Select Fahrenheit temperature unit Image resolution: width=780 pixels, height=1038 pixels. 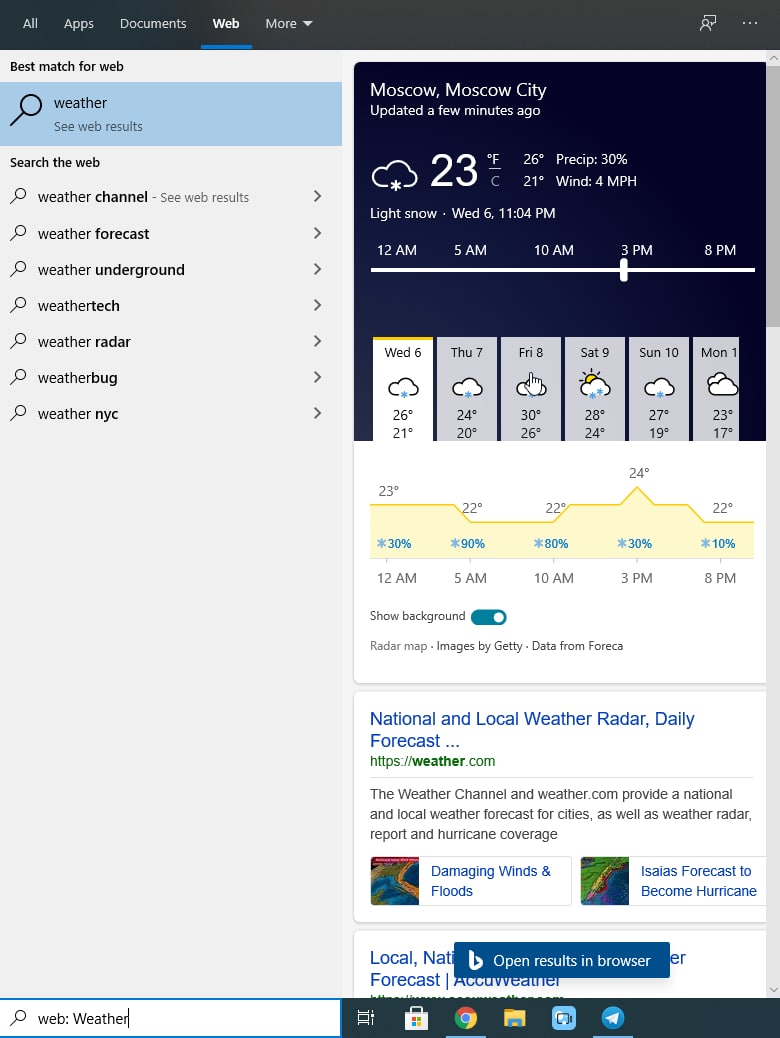(x=493, y=160)
